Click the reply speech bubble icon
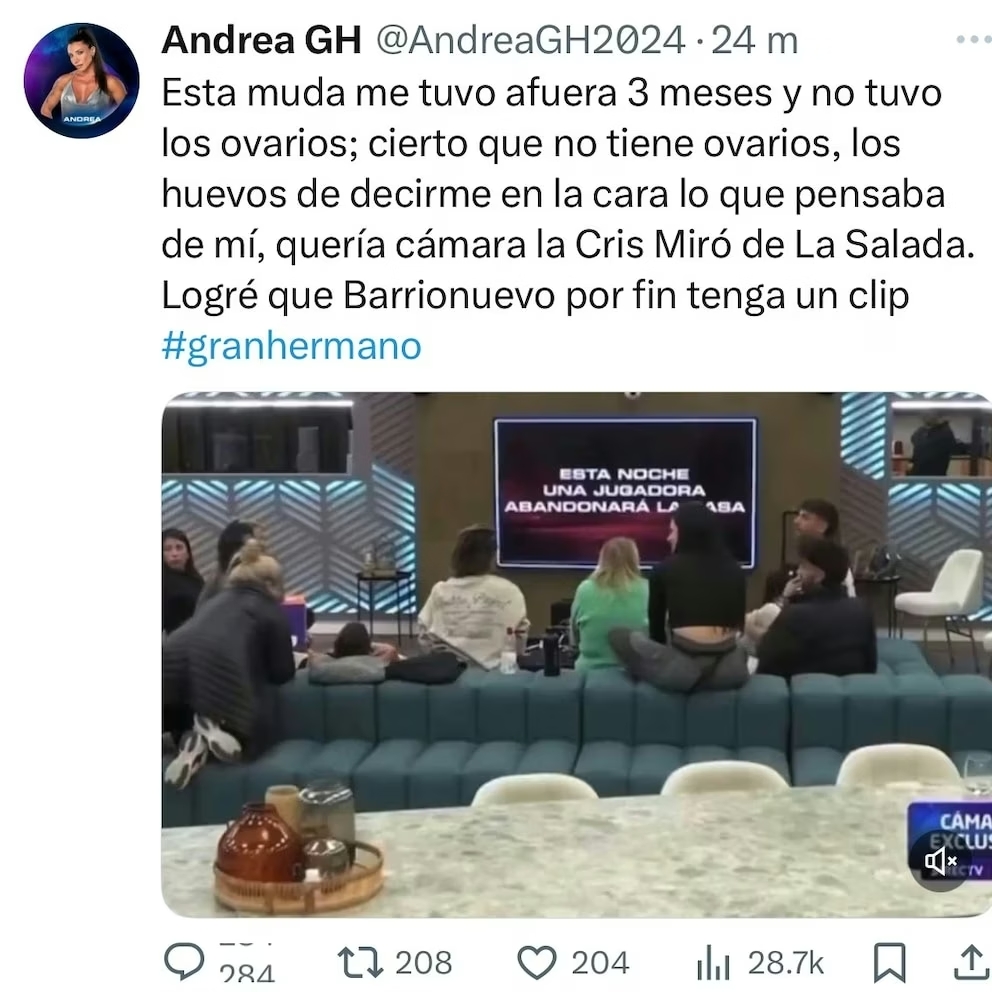Viewport: 992px width, 992px height. click(x=184, y=962)
